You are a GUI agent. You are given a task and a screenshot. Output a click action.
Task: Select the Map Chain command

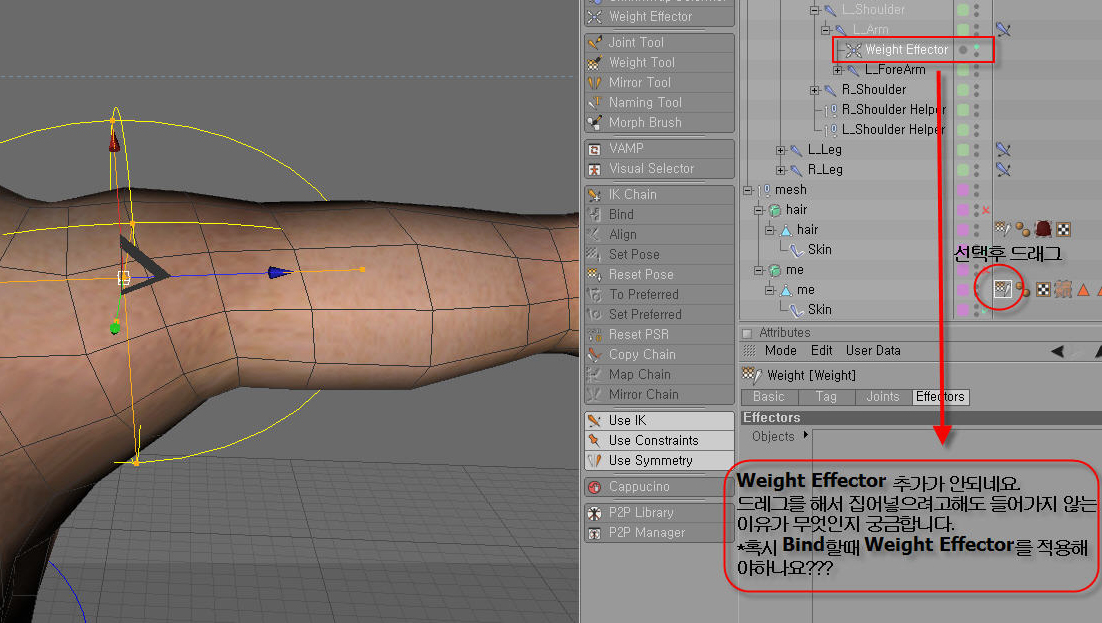(659, 375)
